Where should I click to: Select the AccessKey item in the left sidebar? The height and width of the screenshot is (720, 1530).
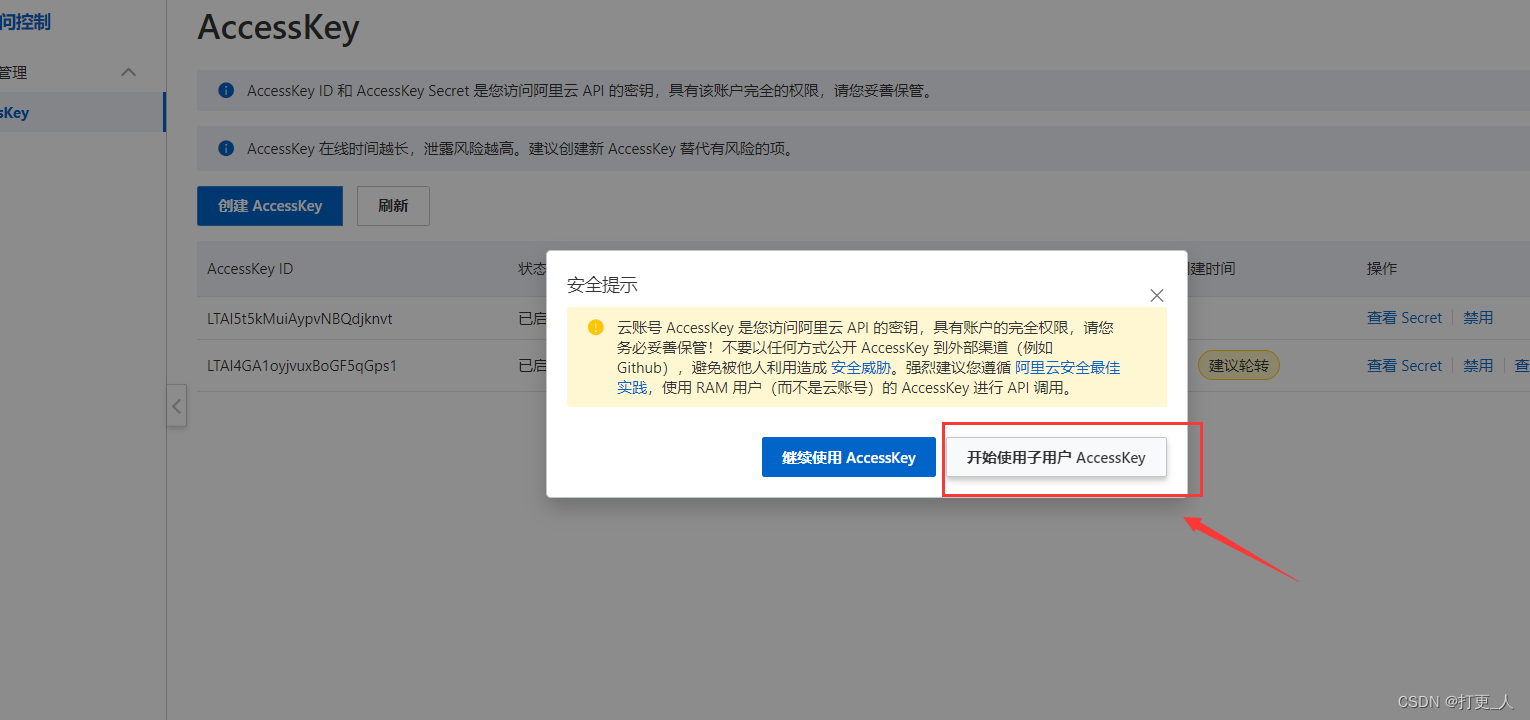15,113
